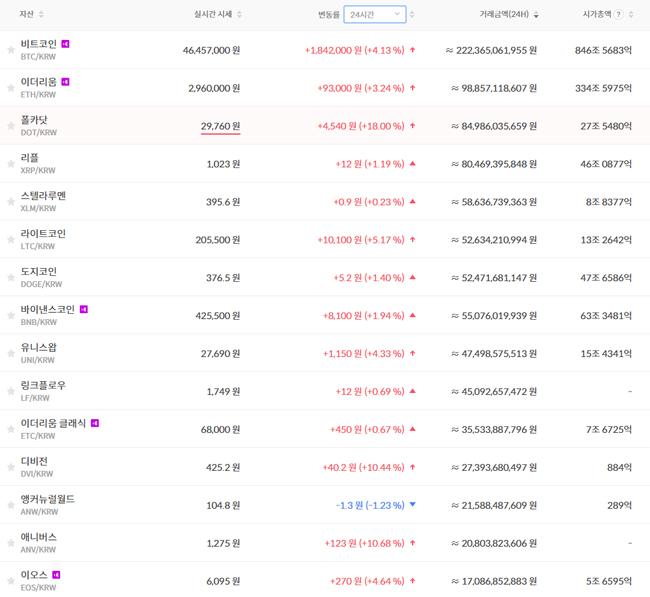Click the purple badge icon beside 비트코인

click(x=66, y=44)
